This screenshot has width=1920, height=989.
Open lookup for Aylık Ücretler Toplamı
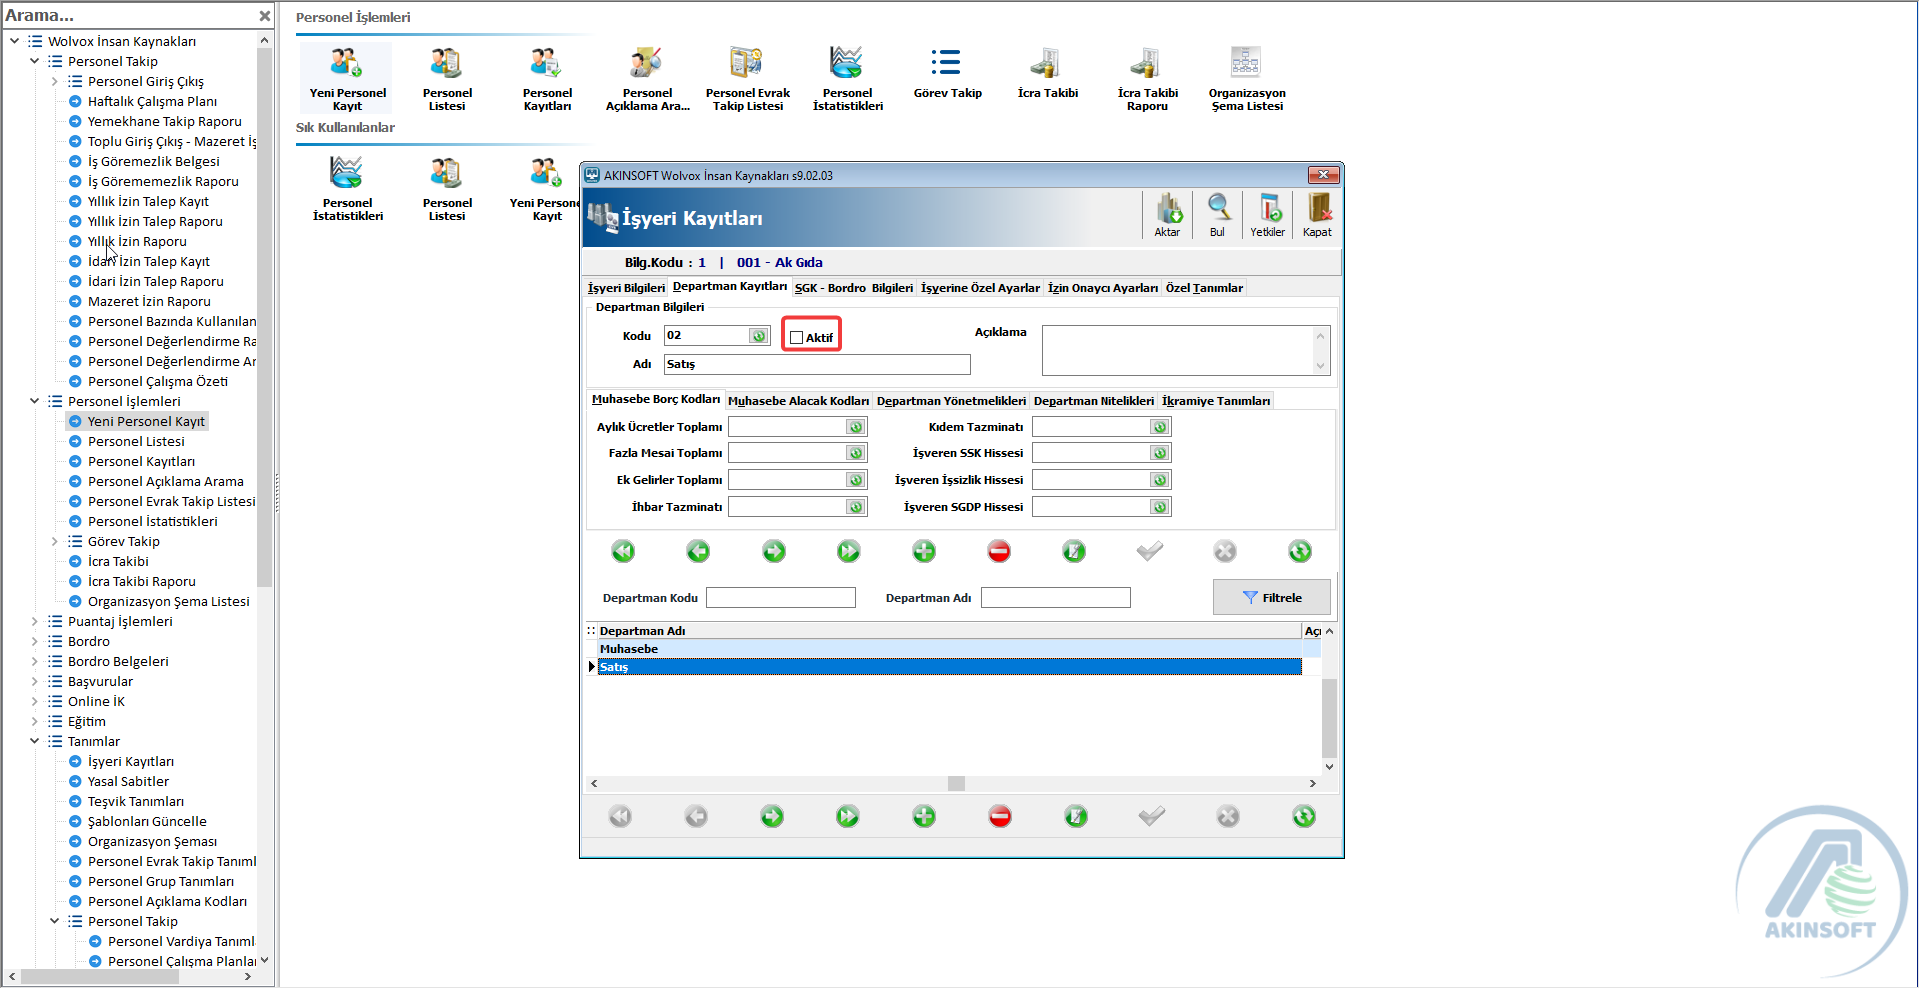856,427
